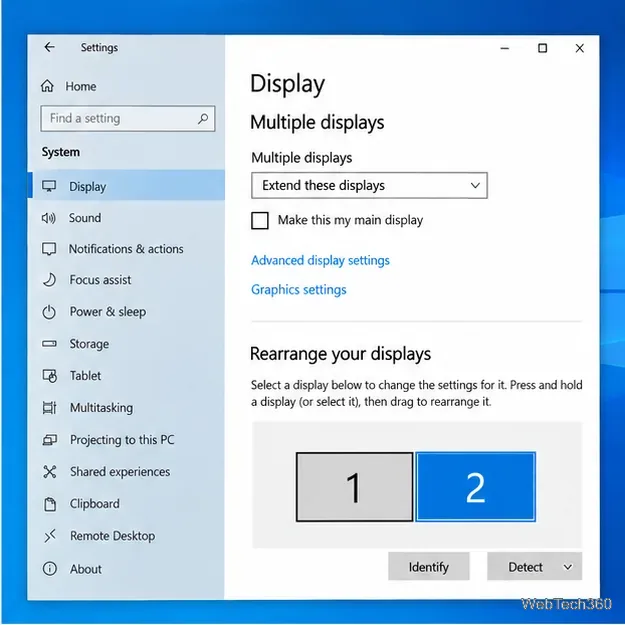
Task: Go to Focus assist settings
Action: pyautogui.click(x=126, y=280)
